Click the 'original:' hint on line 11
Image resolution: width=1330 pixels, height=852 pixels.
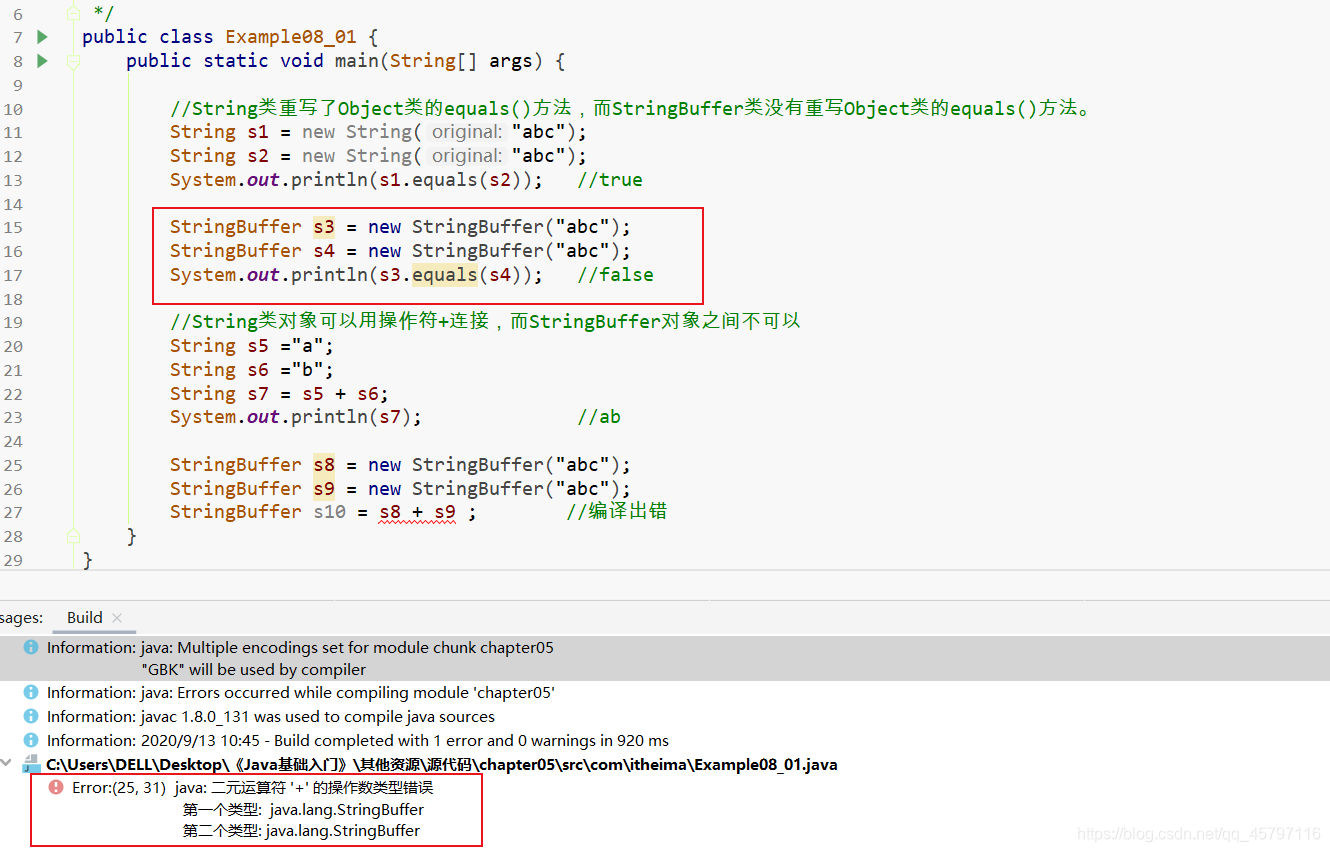click(467, 132)
